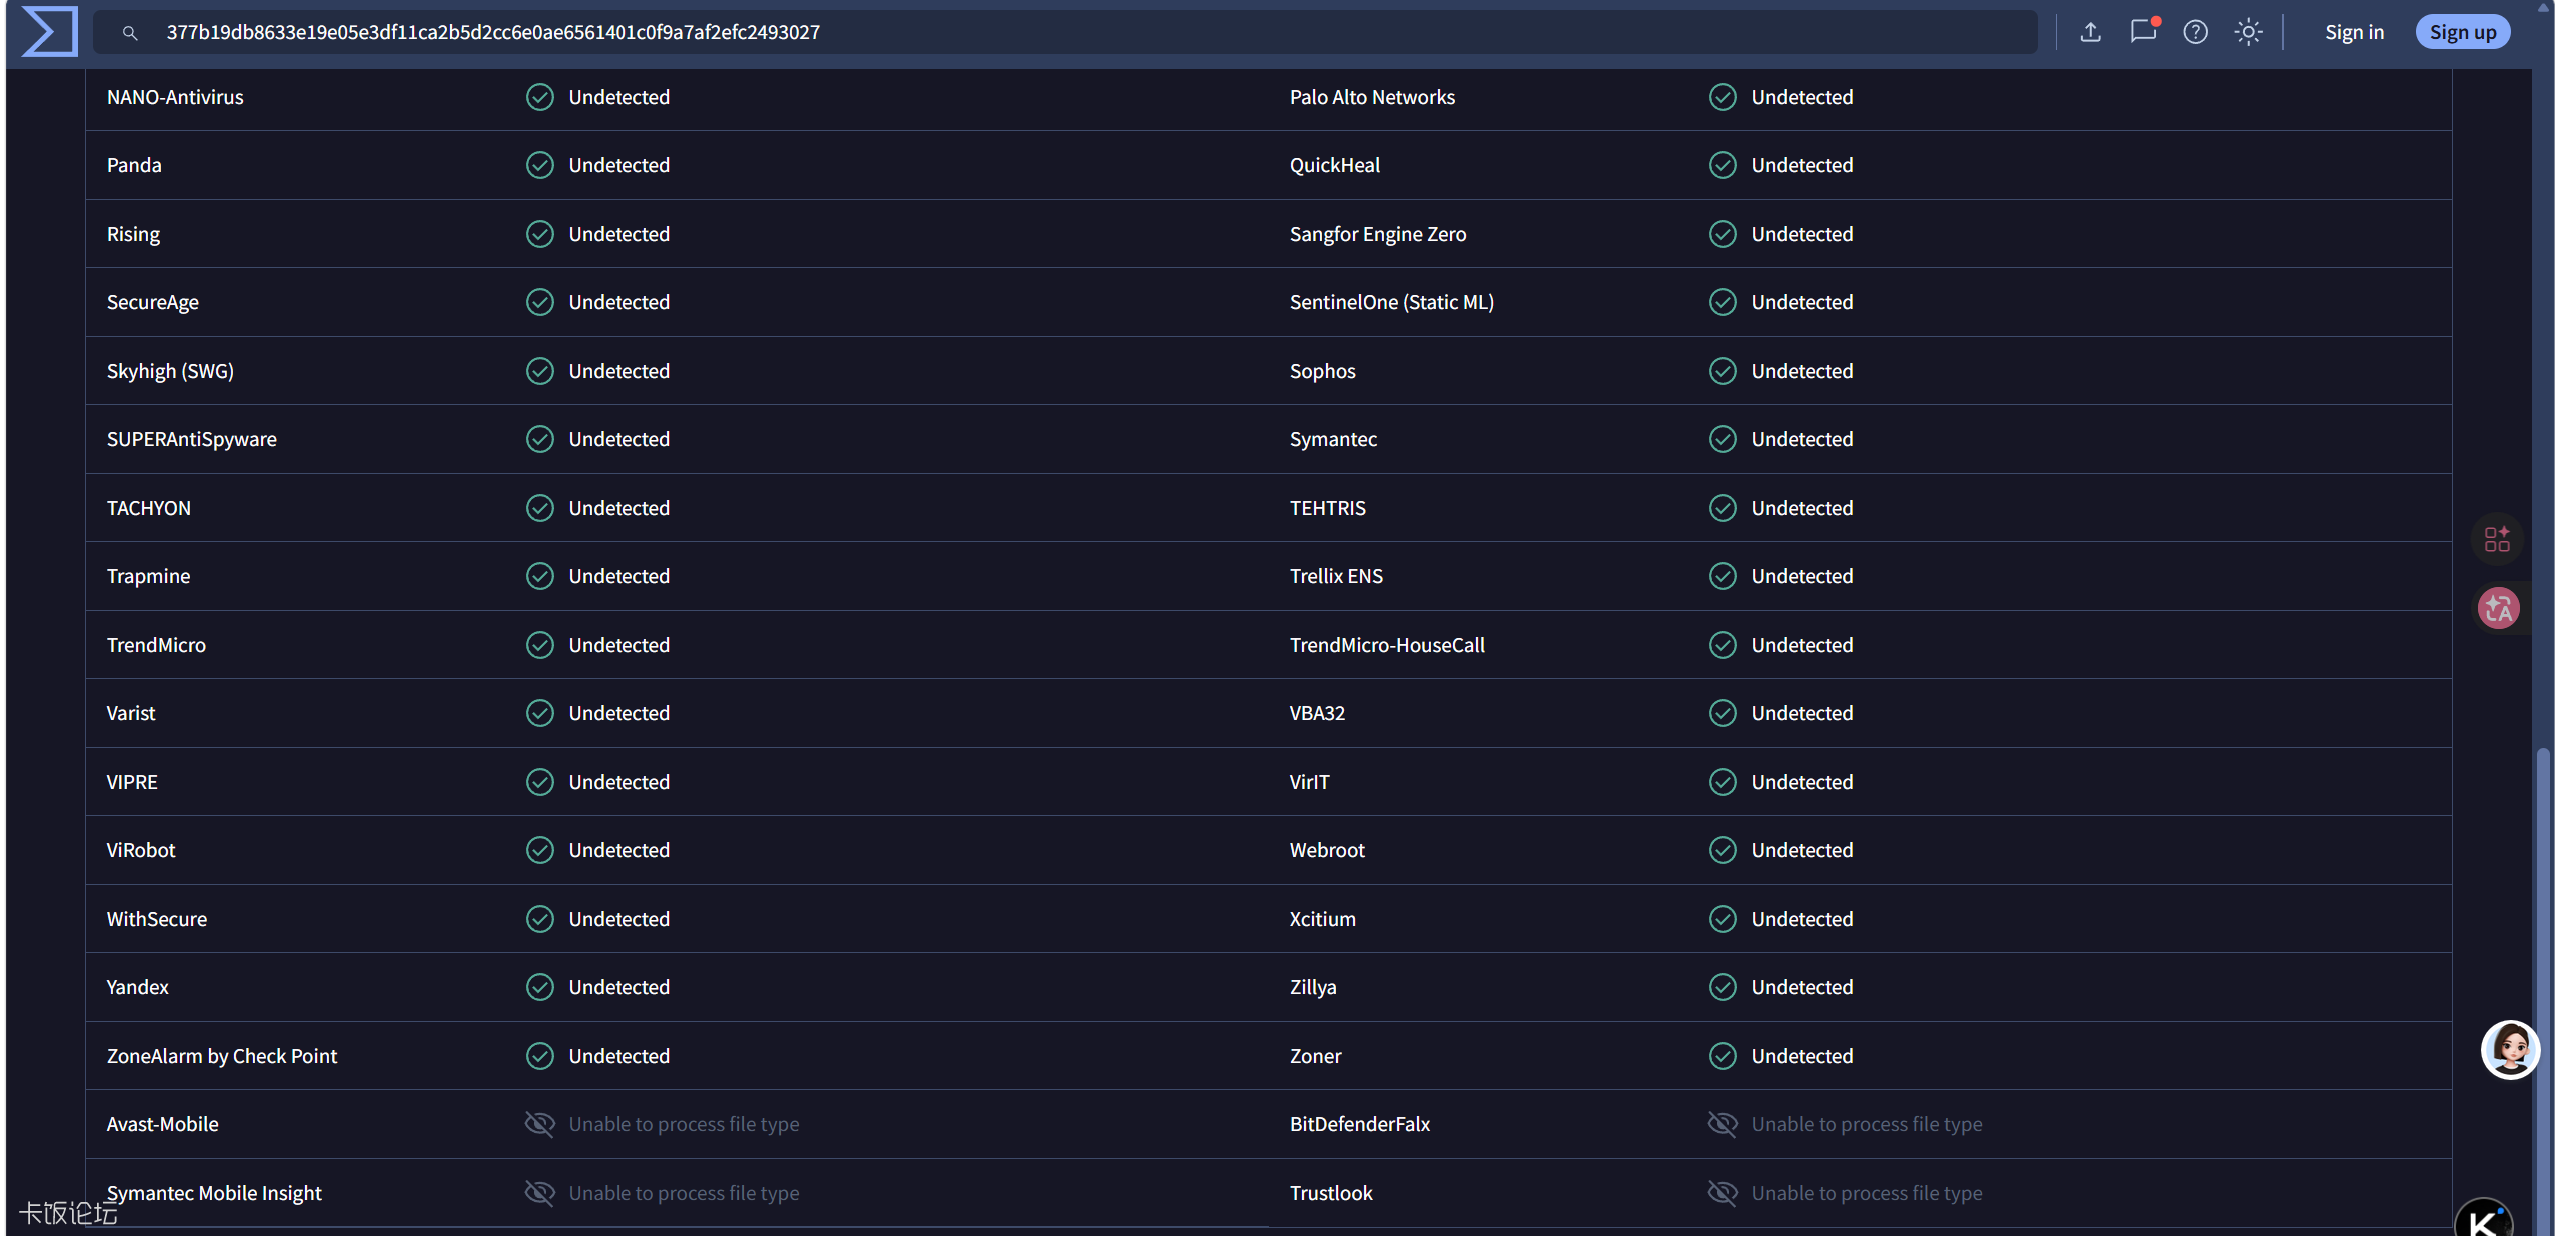The width and height of the screenshot is (2560, 1236).
Task: Open the assistant avatar bubble
Action: pos(2510,1050)
